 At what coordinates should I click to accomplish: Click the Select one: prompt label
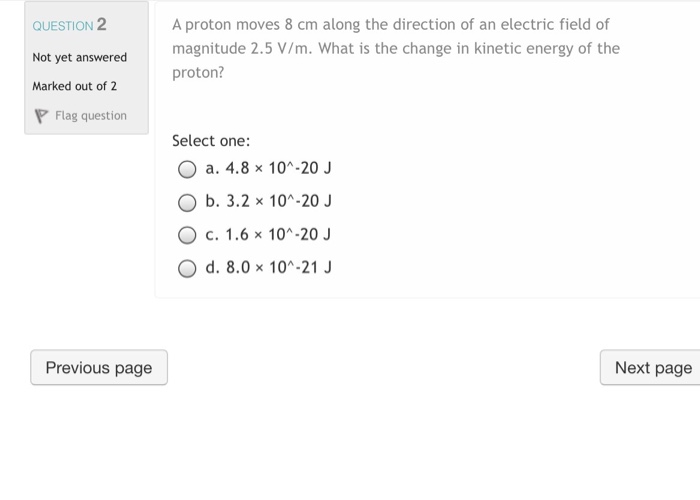point(211,141)
